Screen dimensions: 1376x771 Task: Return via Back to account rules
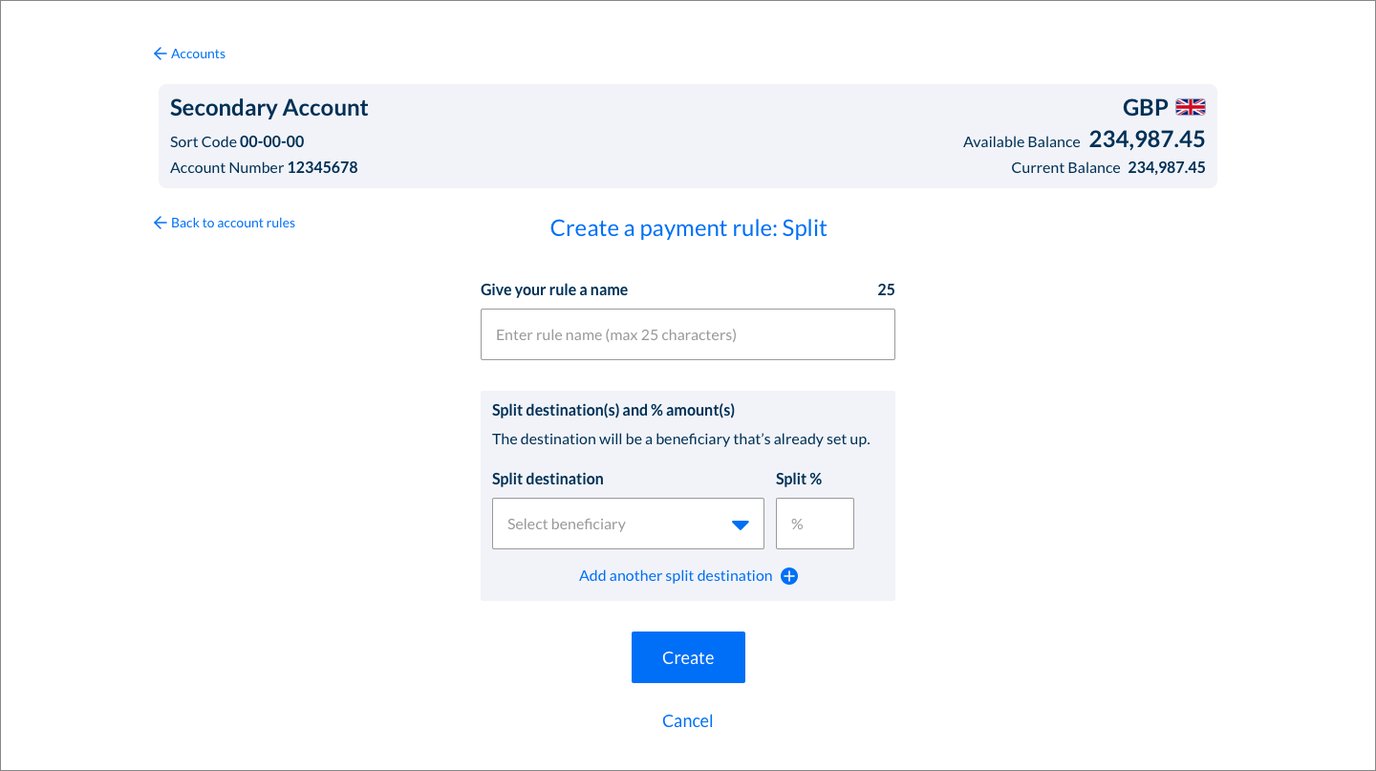click(233, 222)
